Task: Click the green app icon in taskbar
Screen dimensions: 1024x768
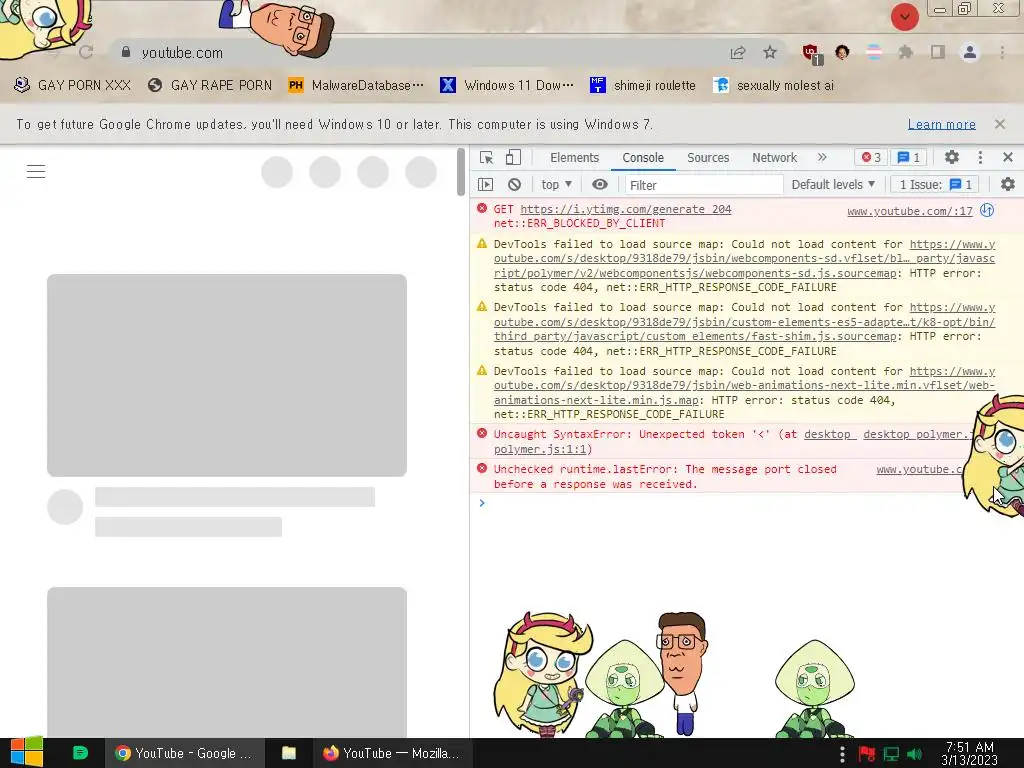Action: point(80,753)
